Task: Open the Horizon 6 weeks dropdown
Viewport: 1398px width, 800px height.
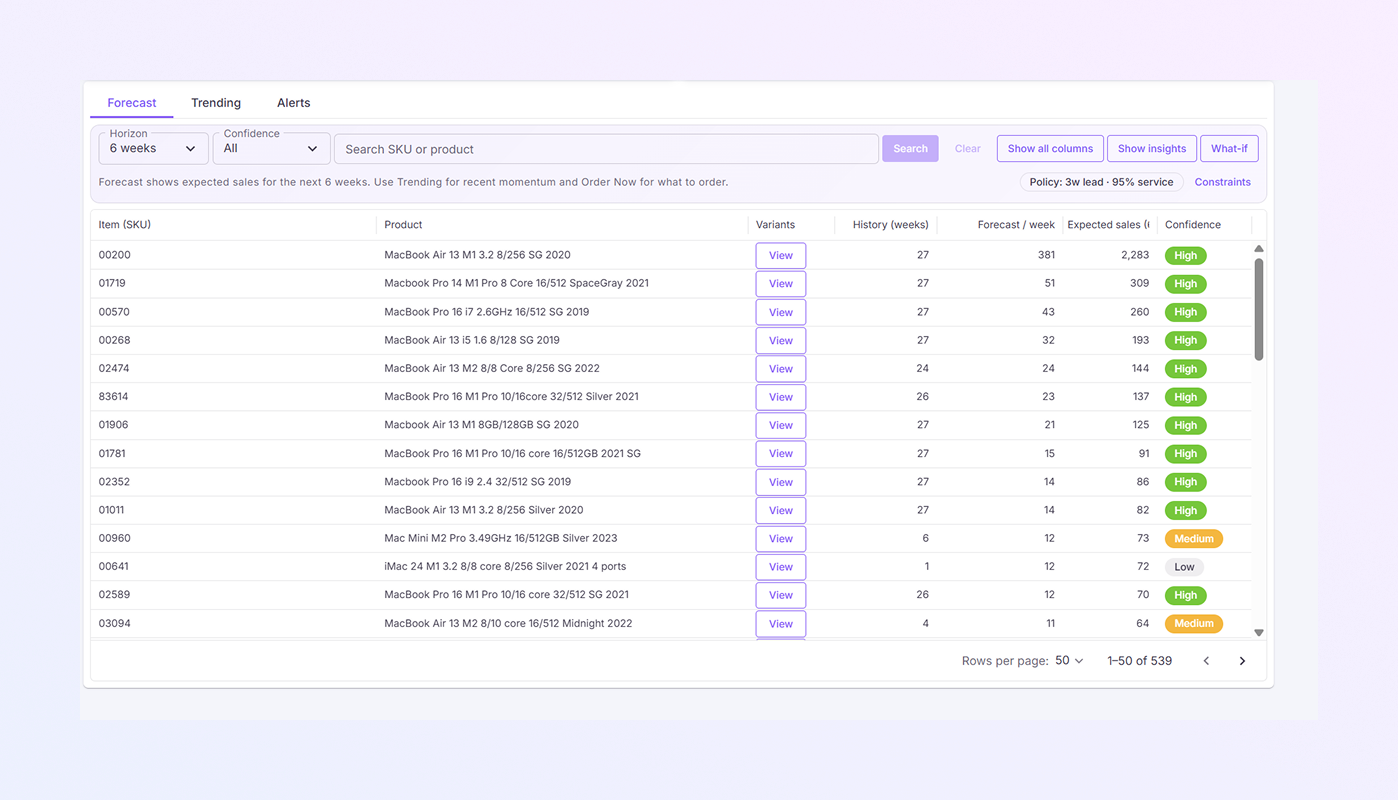Action: pyautogui.click(x=153, y=148)
